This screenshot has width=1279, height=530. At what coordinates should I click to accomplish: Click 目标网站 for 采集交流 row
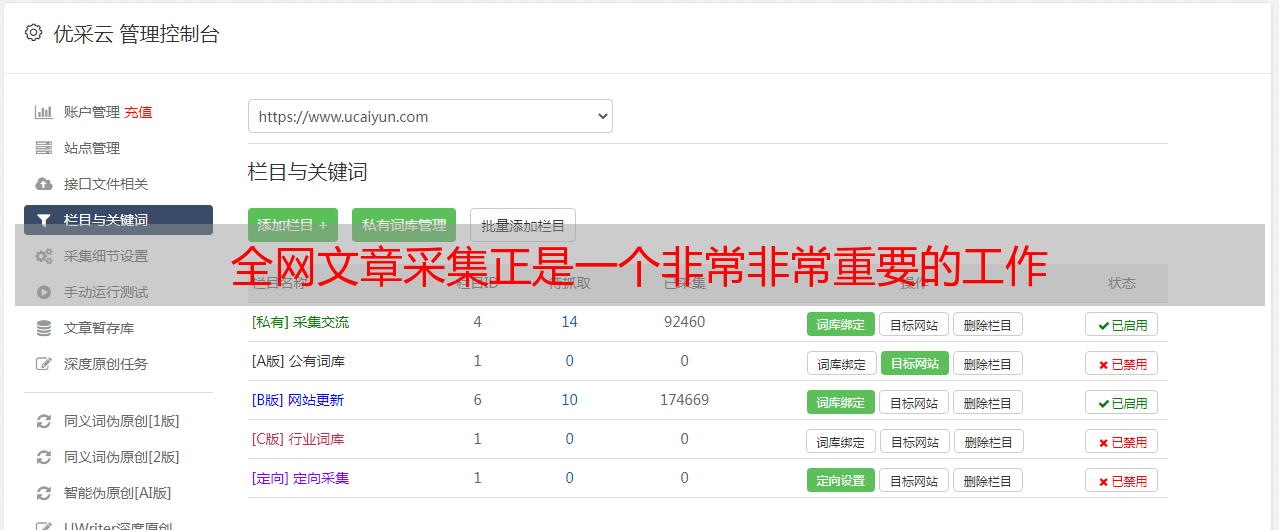click(914, 324)
